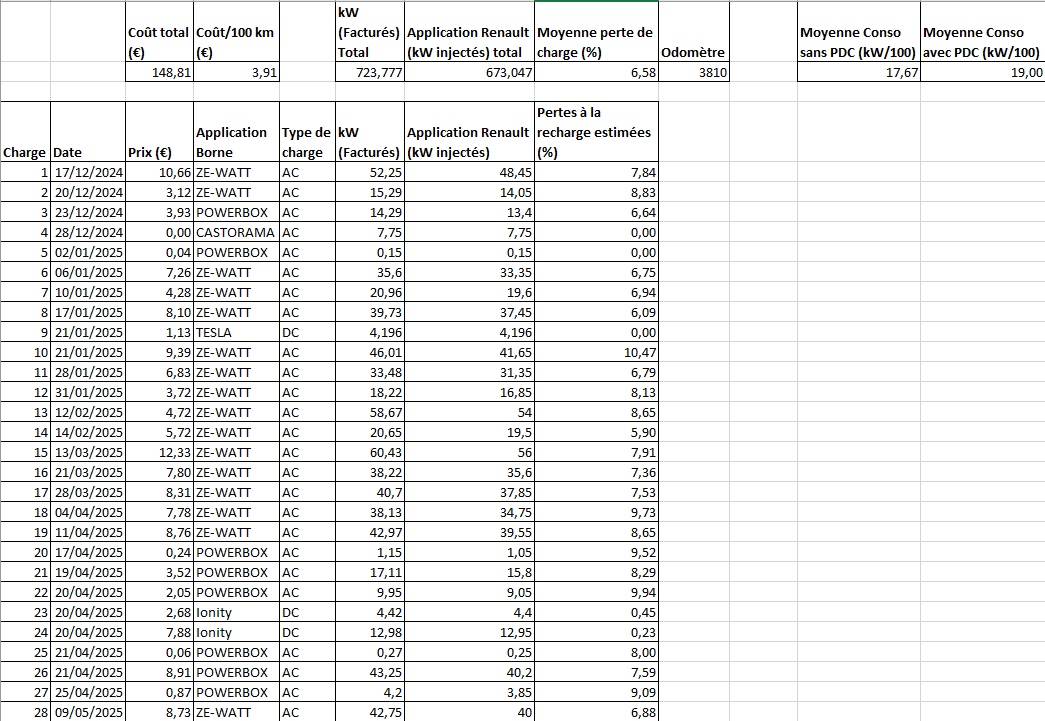The height and width of the screenshot is (721, 1045).
Task: Click date cell 09/05/2025
Action: point(88,712)
